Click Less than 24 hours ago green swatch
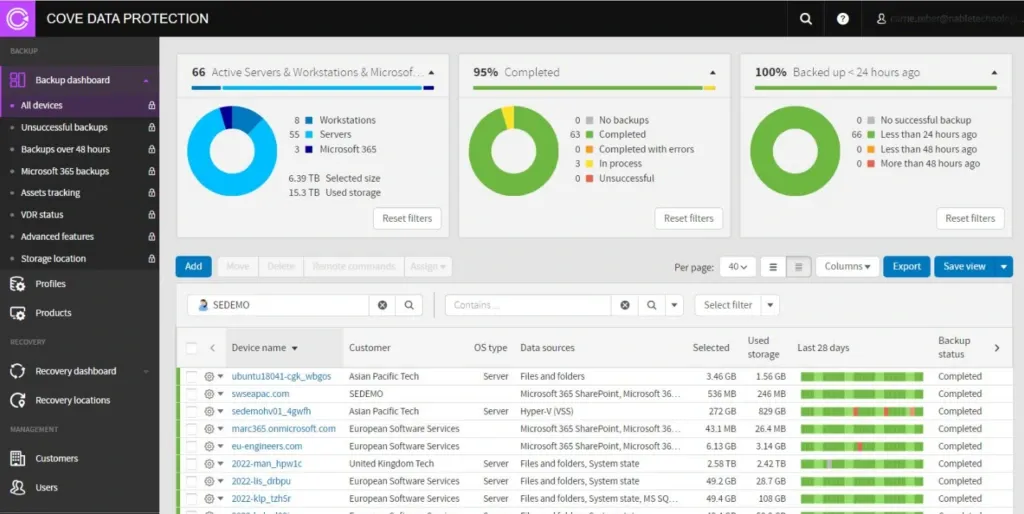 click(871, 135)
